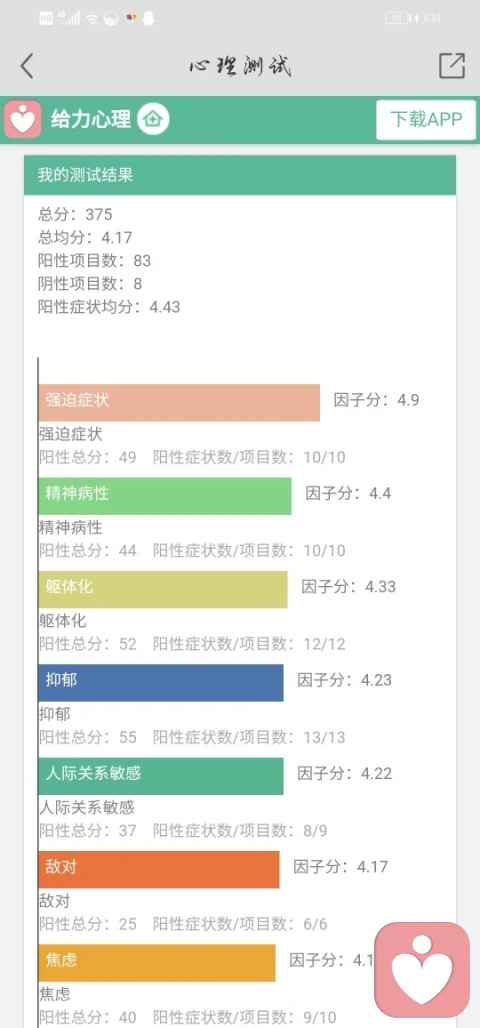Tap the 敌对 orange bar
The height and width of the screenshot is (1028, 480).
pyautogui.click(x=159, y=869)
